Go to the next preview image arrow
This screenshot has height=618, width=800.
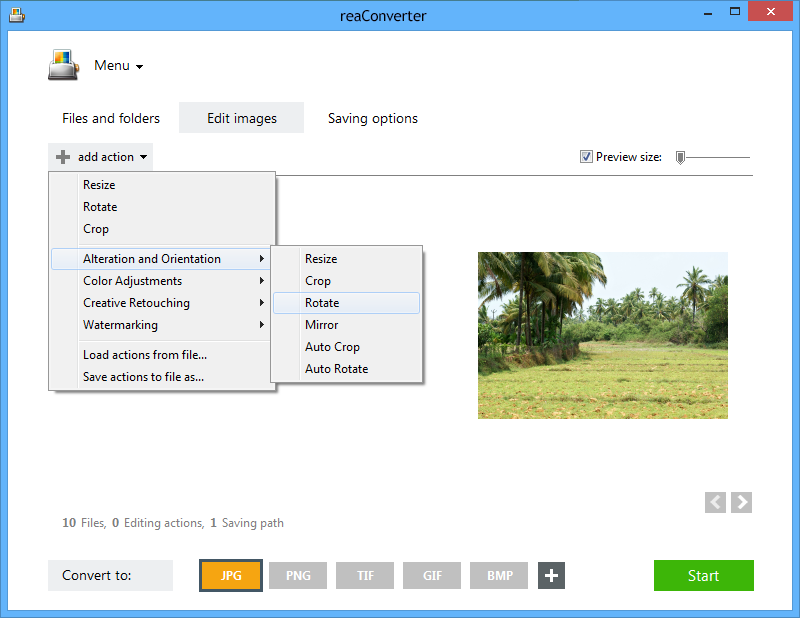[741, 503]
